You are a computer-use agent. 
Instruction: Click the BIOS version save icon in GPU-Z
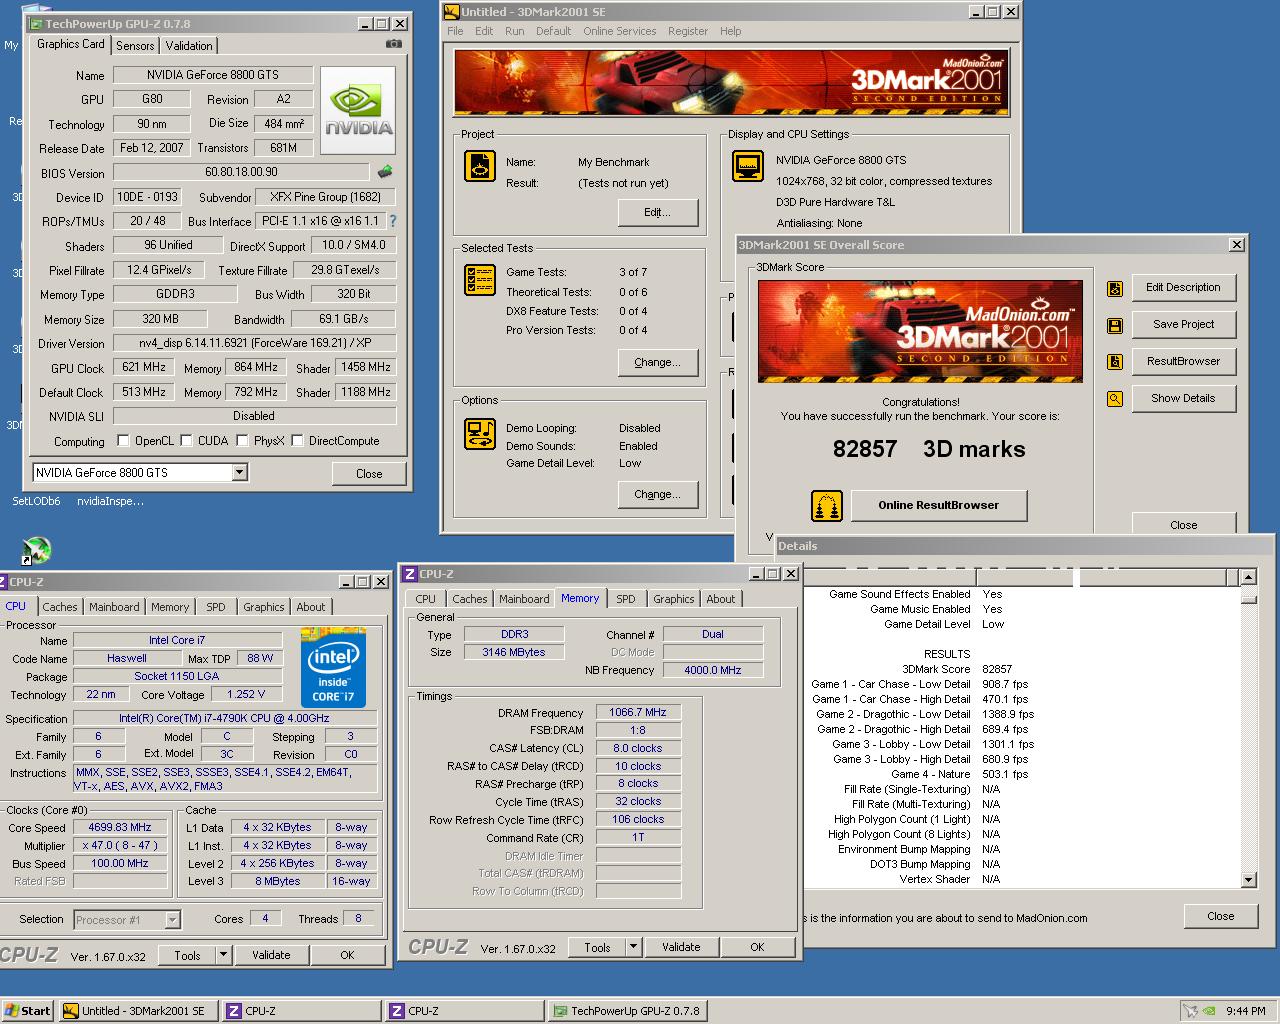coord(385,172)
